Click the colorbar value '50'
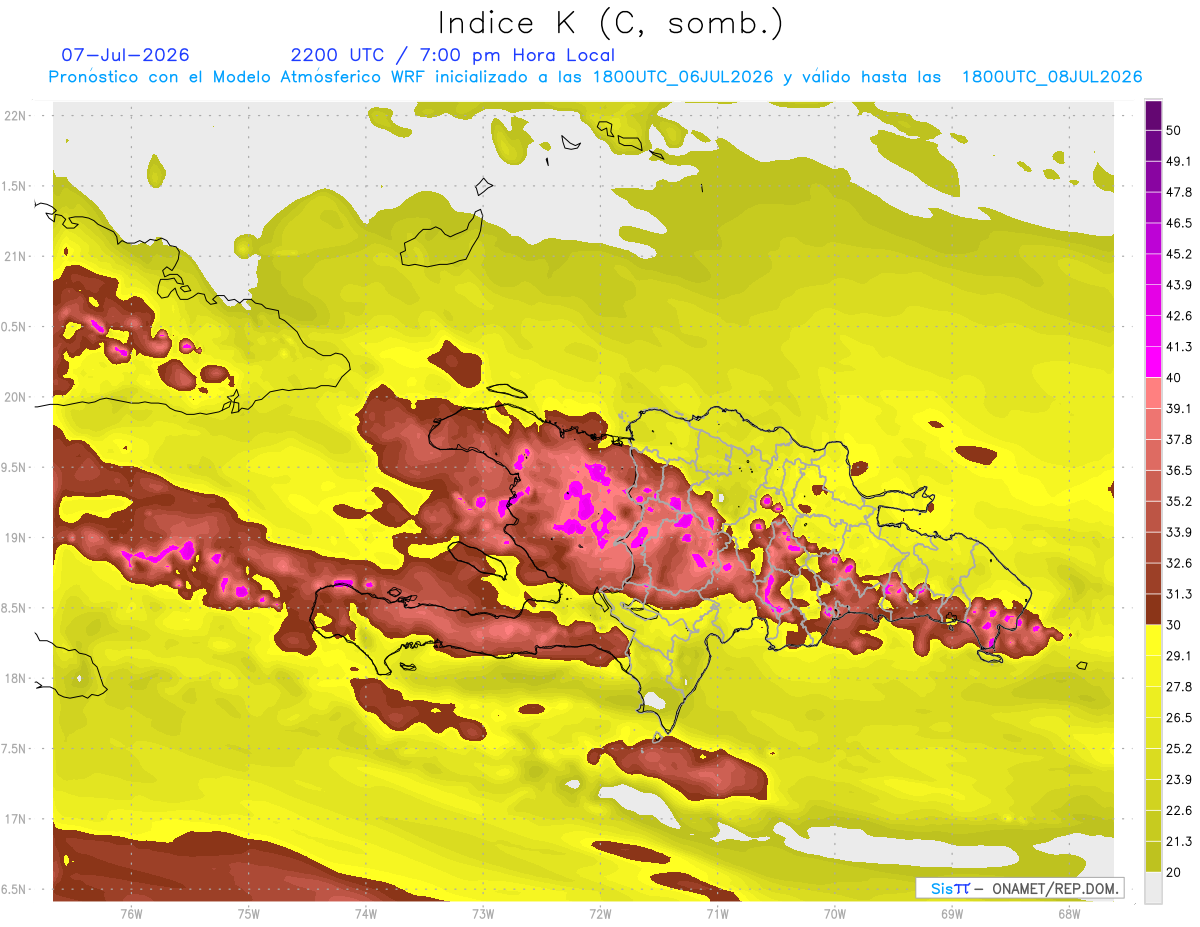Image resolution: width=1200 pixels, height=927 pixels. [x=1174, y=130]
